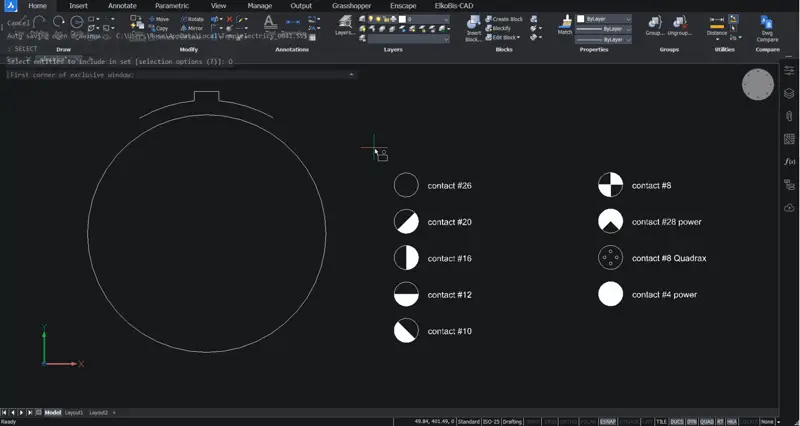800x426 pixels.
Task: Click the Ungroup tool icon
Action: [x=680, y=26]
